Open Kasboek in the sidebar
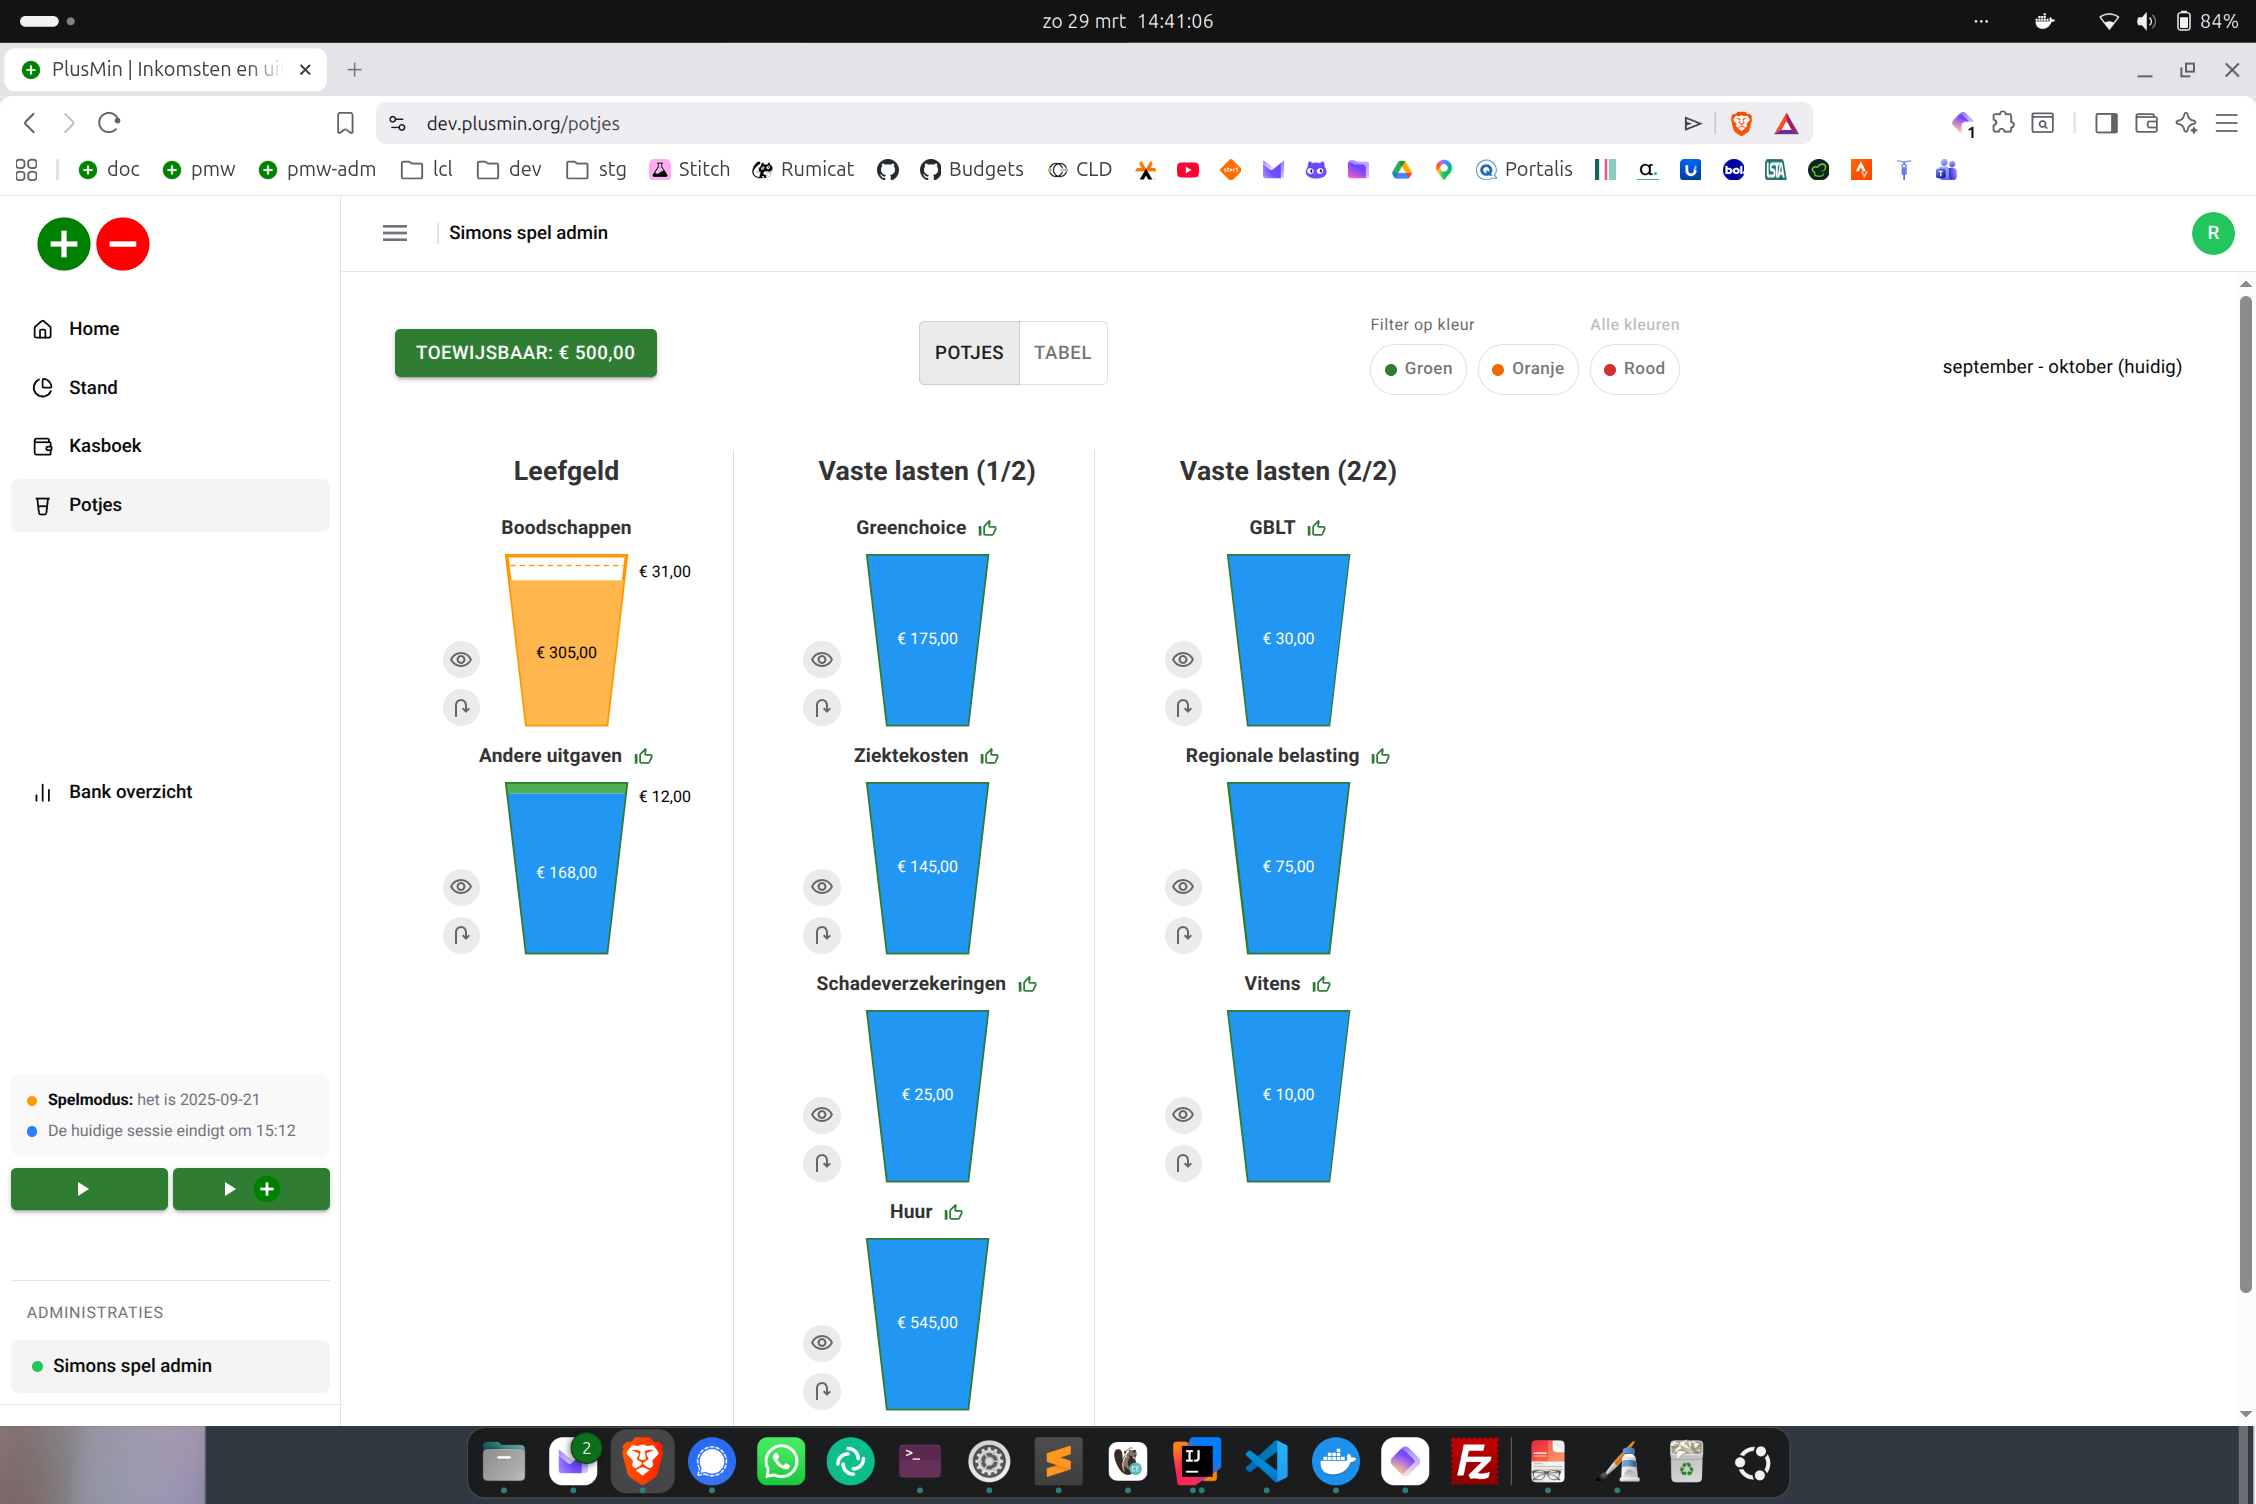This screenshot has height=1504, width=2256. [105, 446]
